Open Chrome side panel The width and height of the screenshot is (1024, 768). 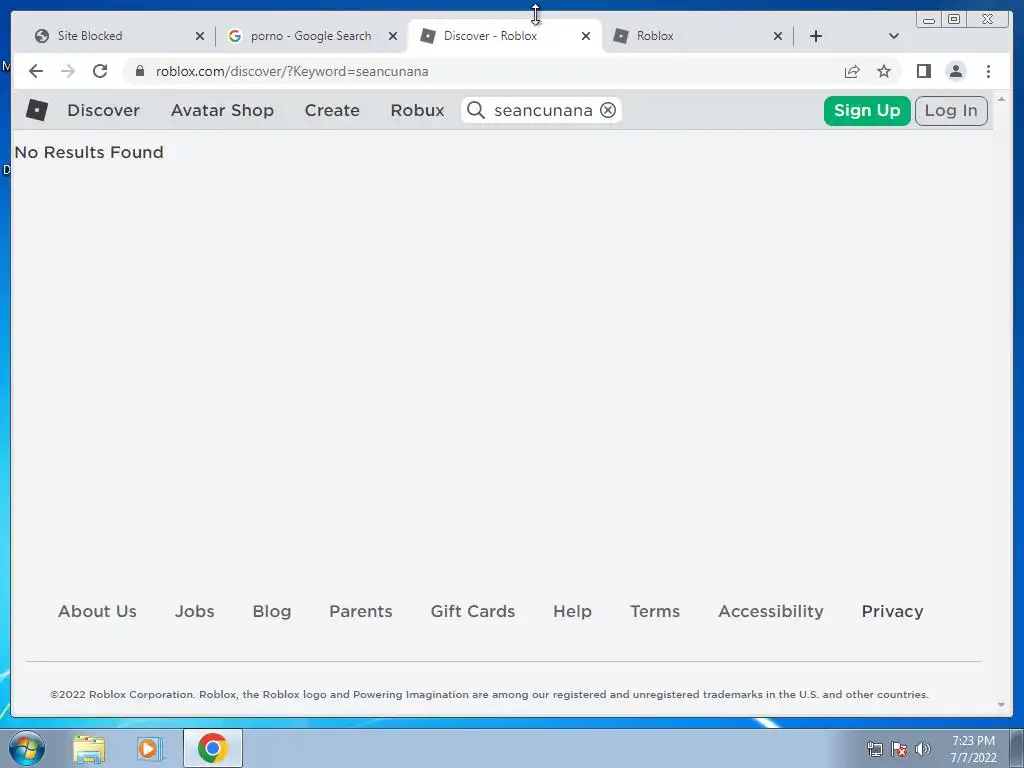tap(923, 71)
